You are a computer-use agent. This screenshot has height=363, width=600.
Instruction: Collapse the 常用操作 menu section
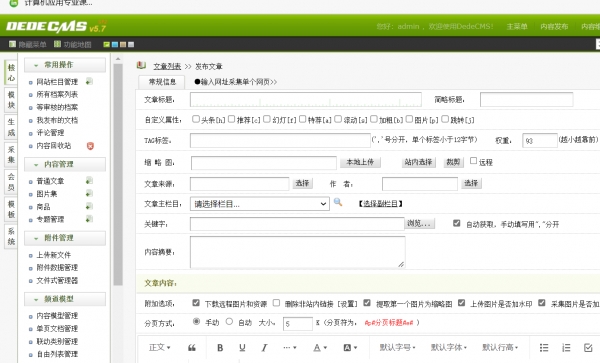(x=65, y=65)
